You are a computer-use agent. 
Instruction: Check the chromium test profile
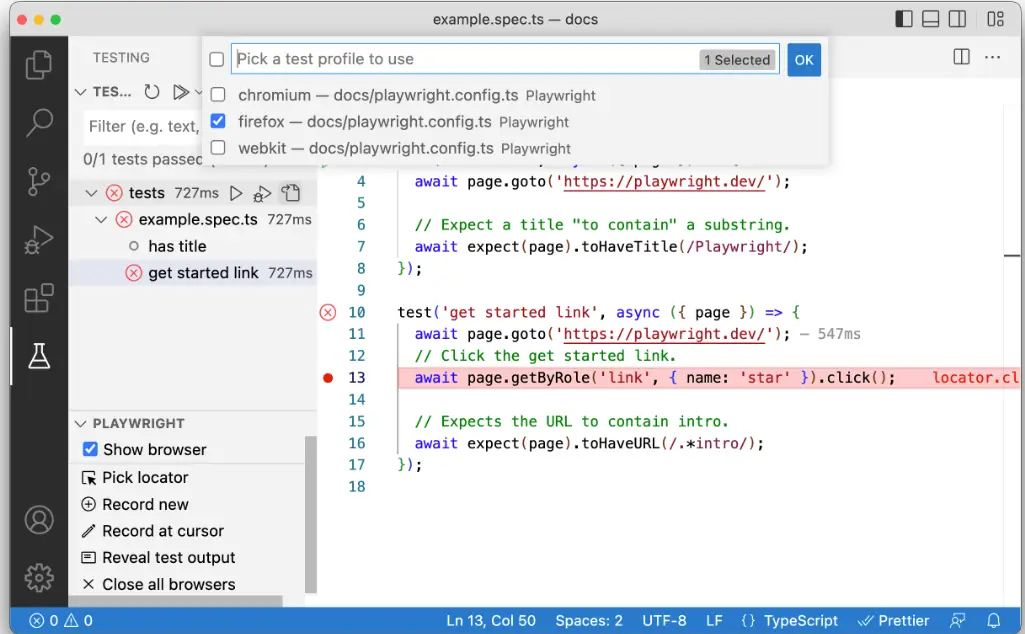point(218,96)
